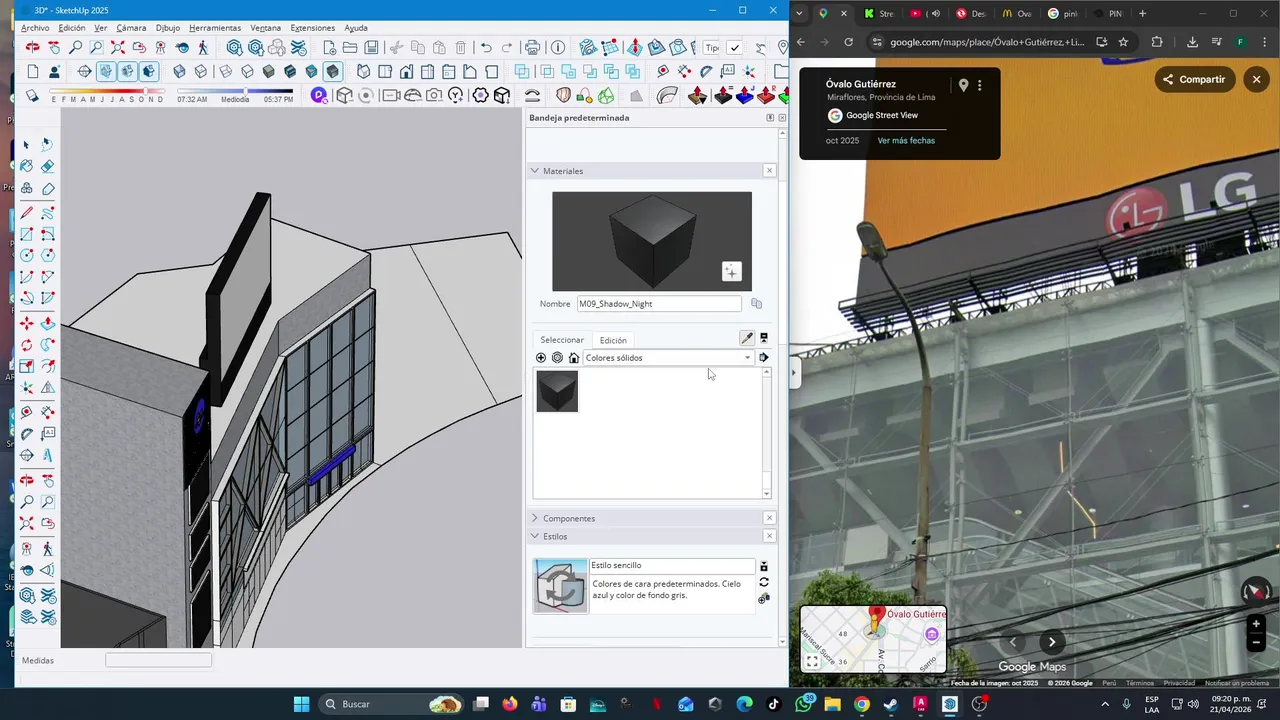1280x720 pixels.
Task: Click the Zoom Extents icon in top toolbar
Action: coord(117,47)
